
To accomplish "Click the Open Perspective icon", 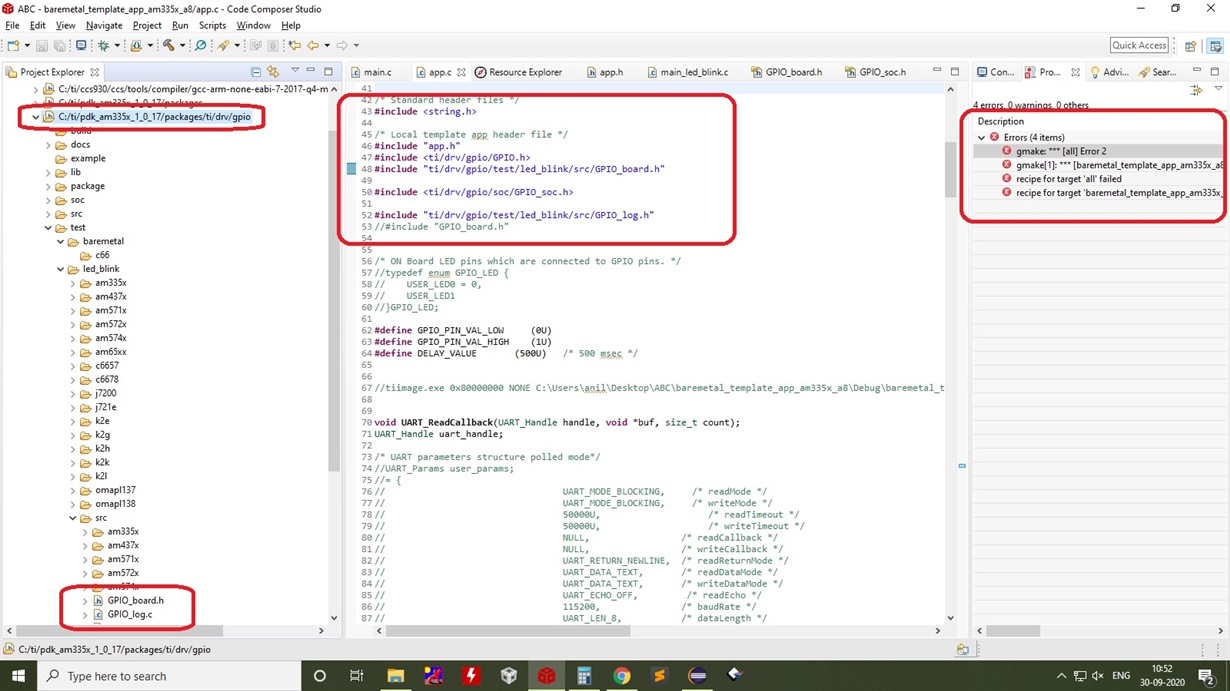I will tap(1190, 46).
